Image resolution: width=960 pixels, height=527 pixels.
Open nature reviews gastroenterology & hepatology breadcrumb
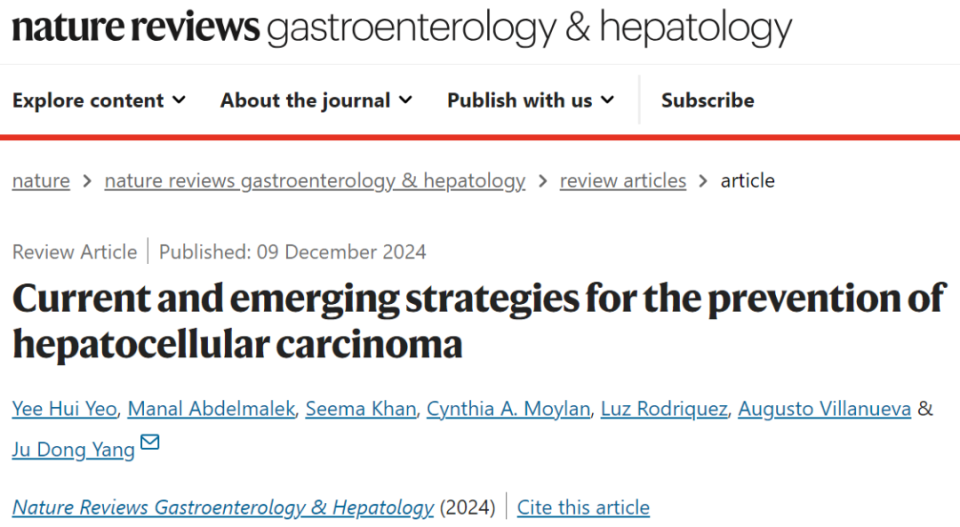coord(314,181)
